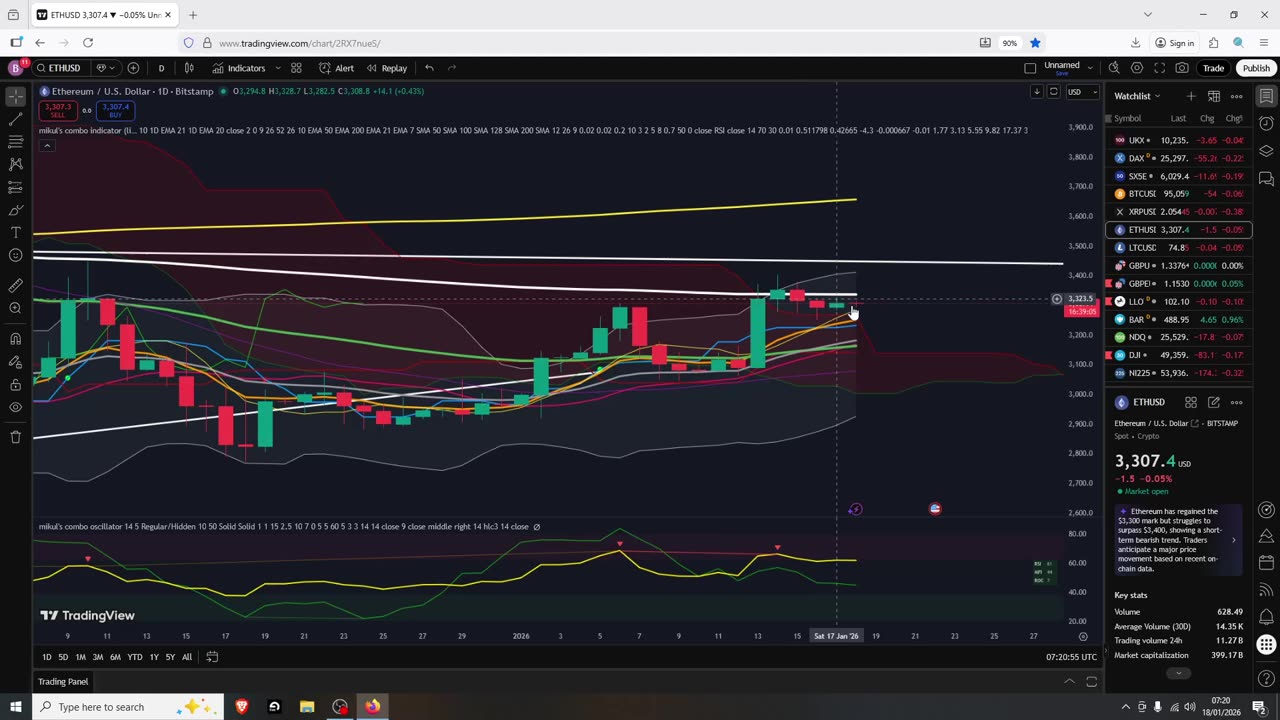
Task: Click the Trade button
Action: (1213, 68)
